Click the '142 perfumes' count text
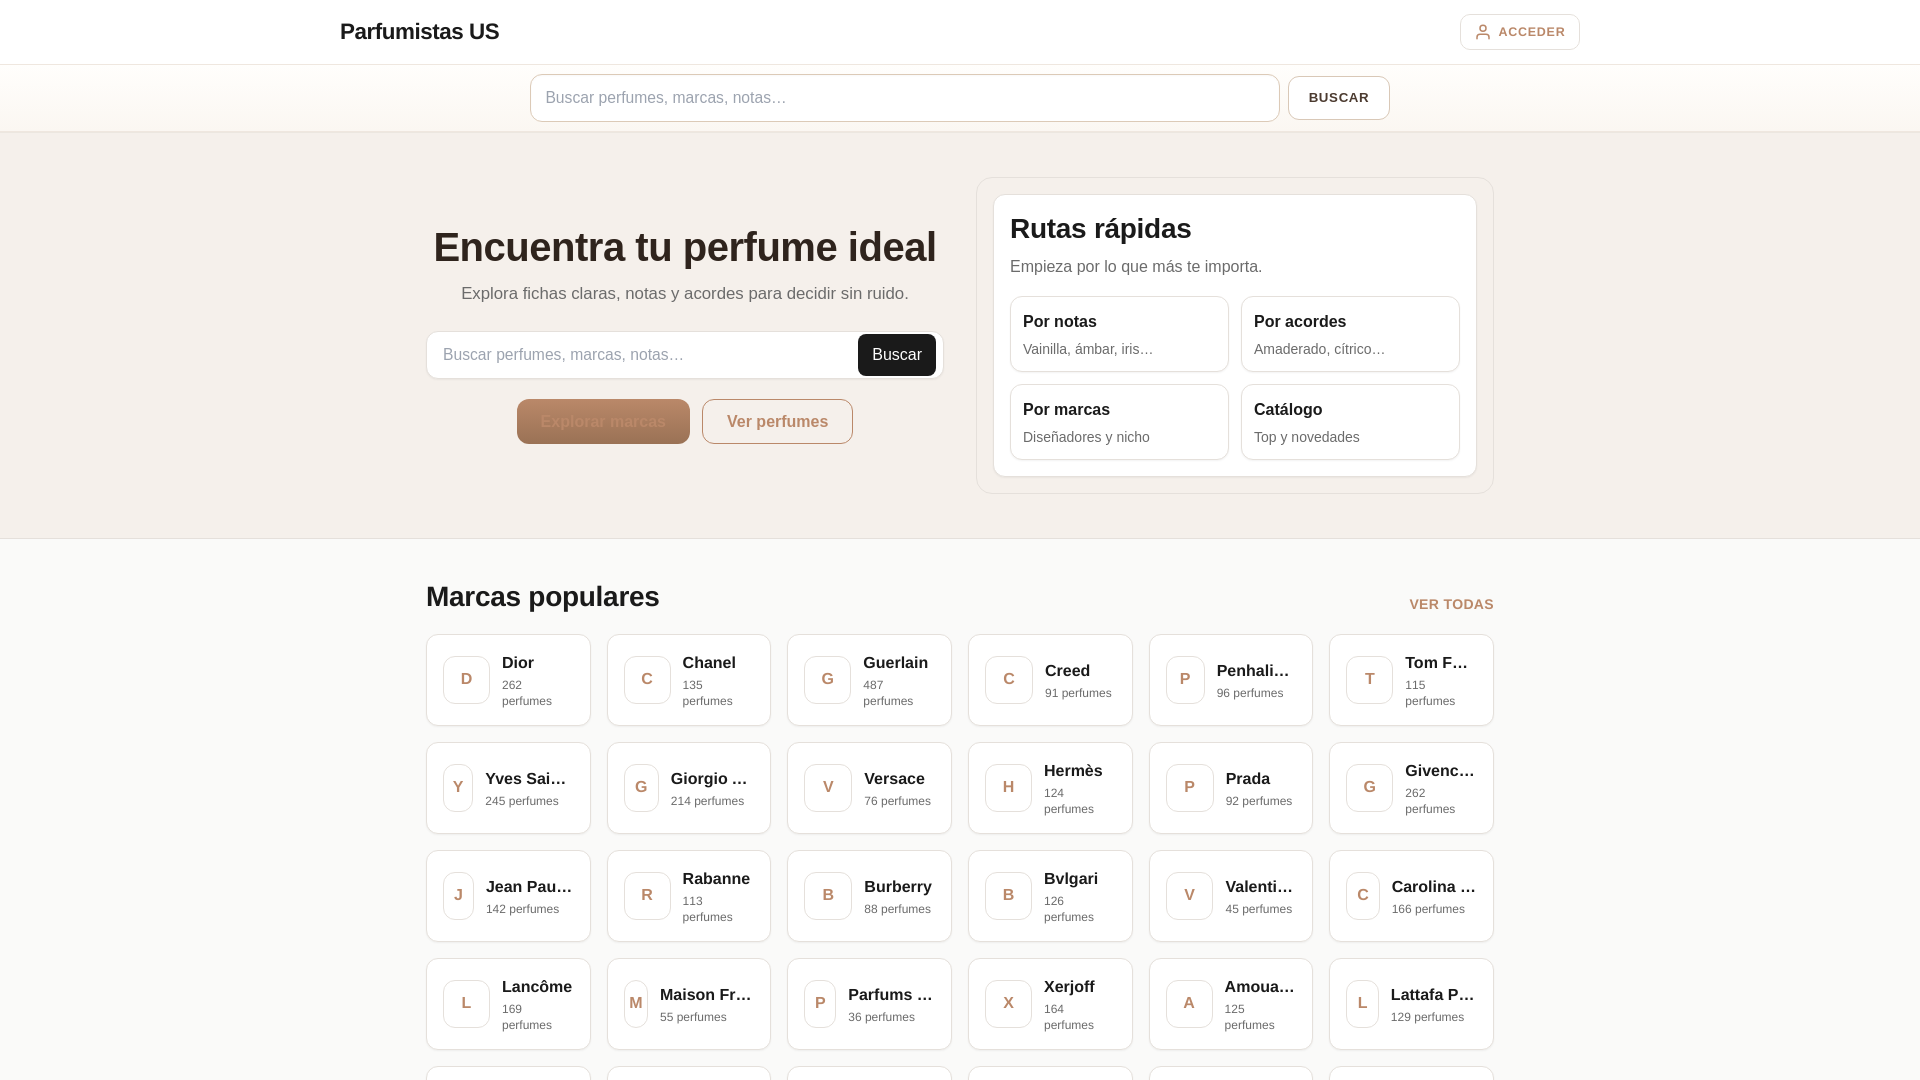Image resolution: width=1920 pixels, height=1080 pixels. [522, 909]
